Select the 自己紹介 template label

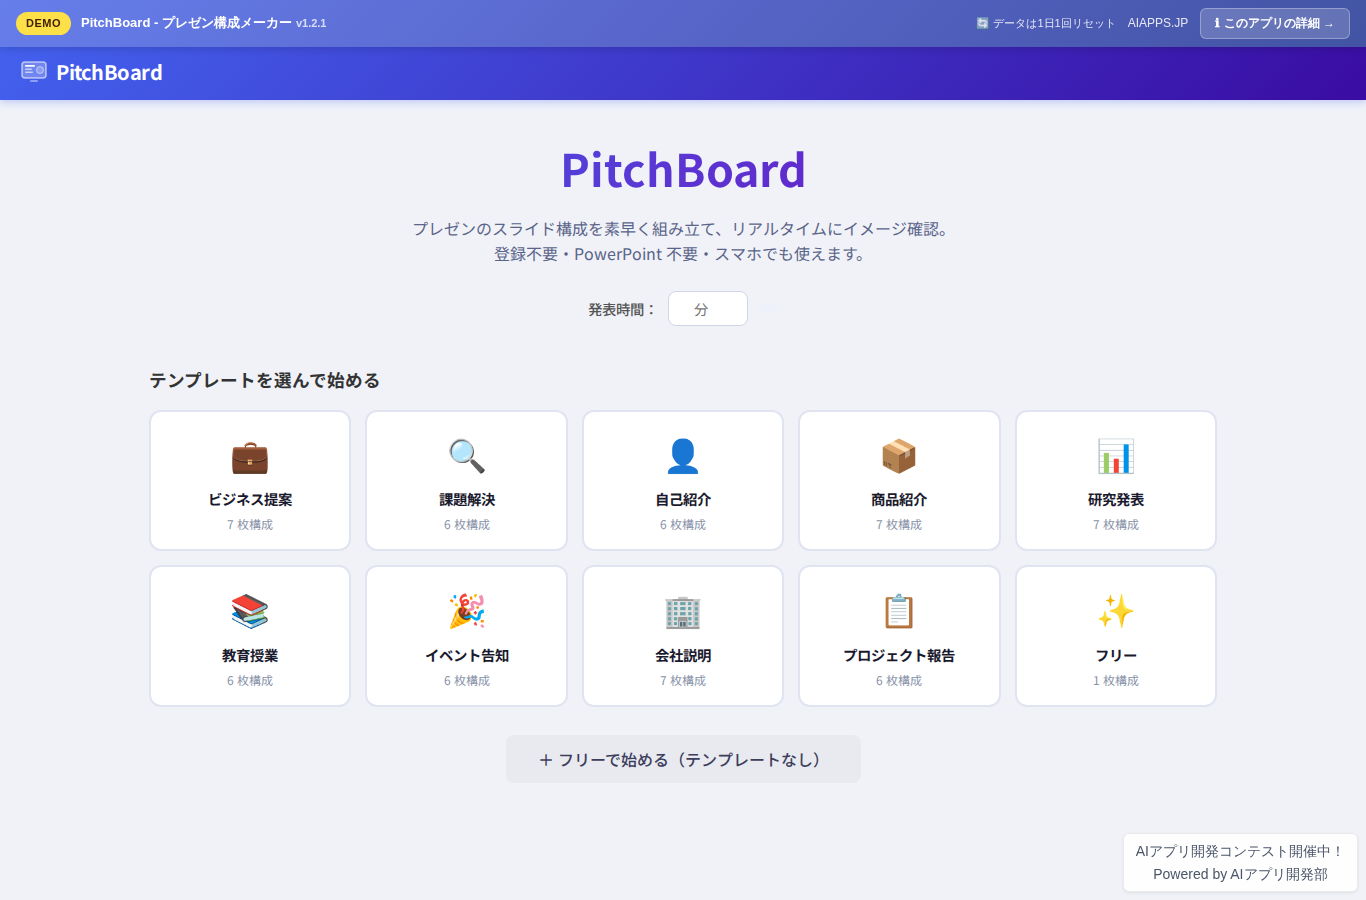tap(683, 500)
